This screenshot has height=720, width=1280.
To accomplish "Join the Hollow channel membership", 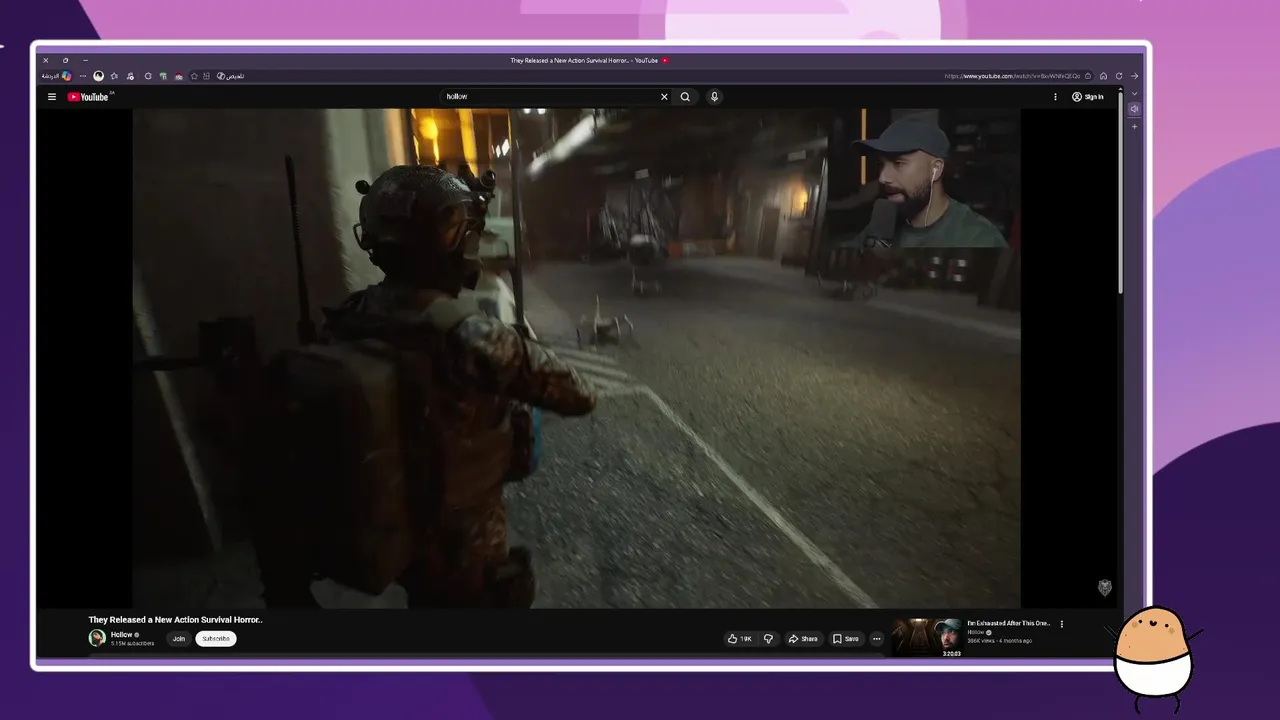I will click(x=178, y=639).
